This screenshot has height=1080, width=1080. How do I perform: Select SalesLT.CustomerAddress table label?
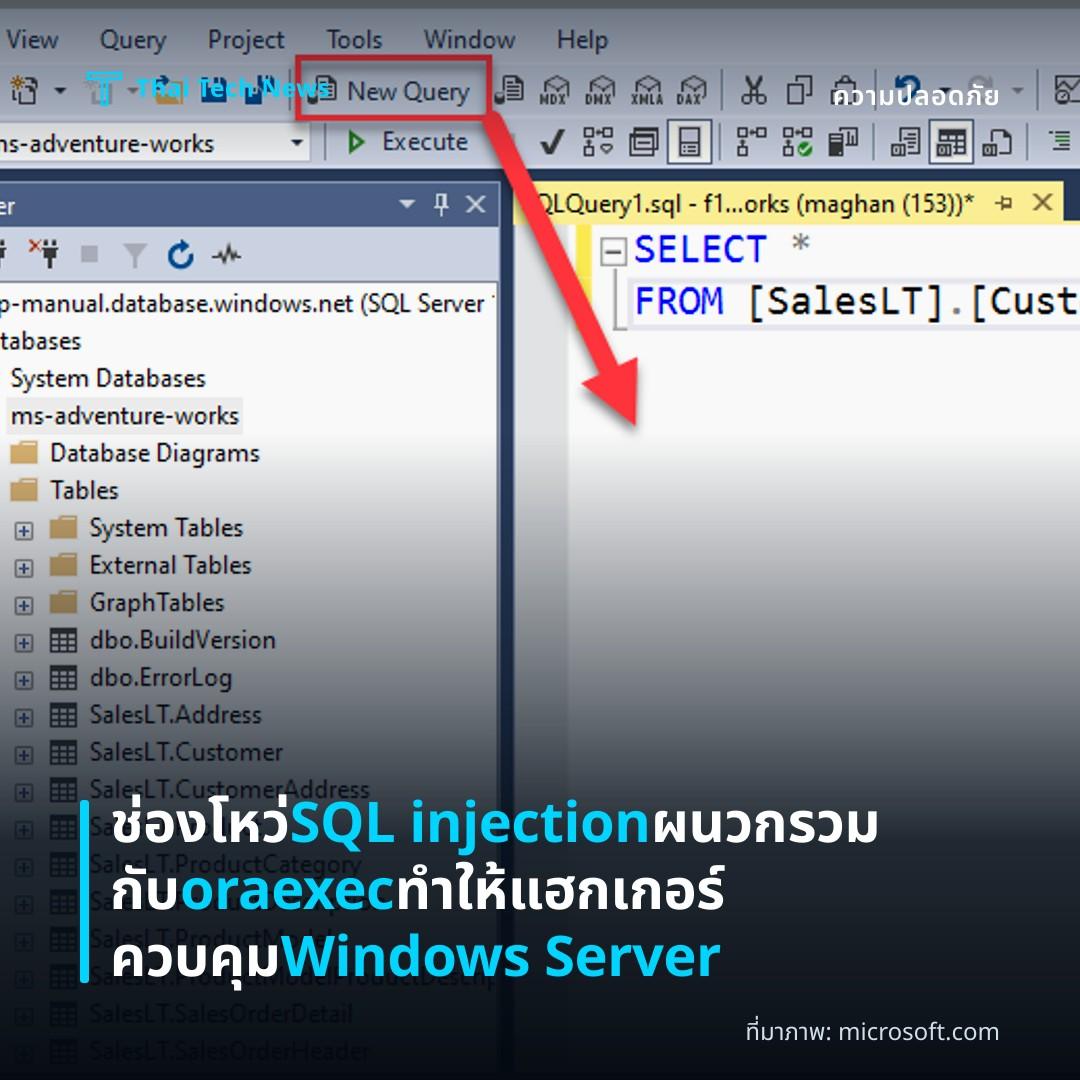(x=229, y=789)
